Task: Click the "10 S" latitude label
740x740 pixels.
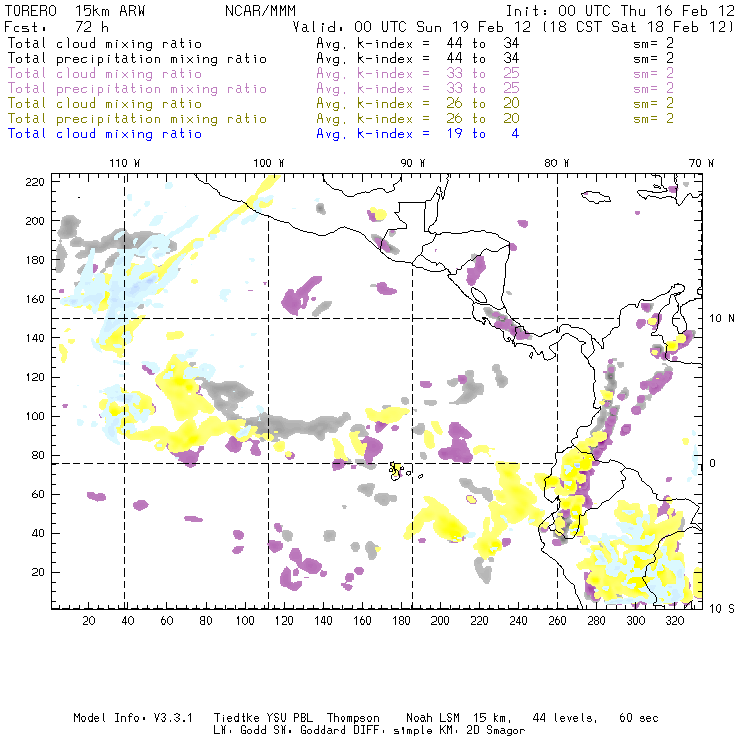Action: coord(723,608)
